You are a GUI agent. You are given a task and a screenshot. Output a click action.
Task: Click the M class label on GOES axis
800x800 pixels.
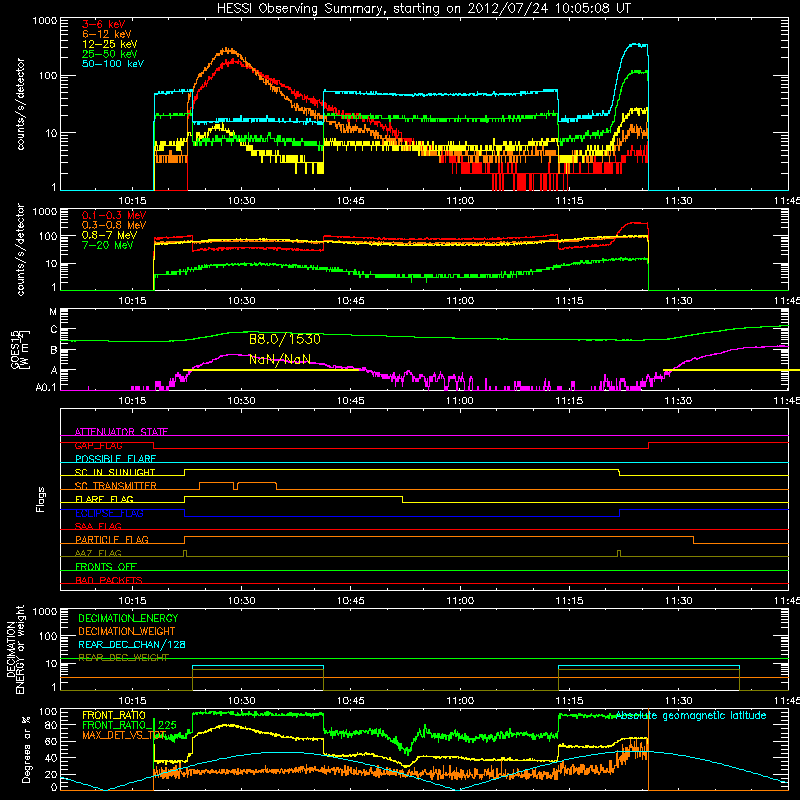53,311
